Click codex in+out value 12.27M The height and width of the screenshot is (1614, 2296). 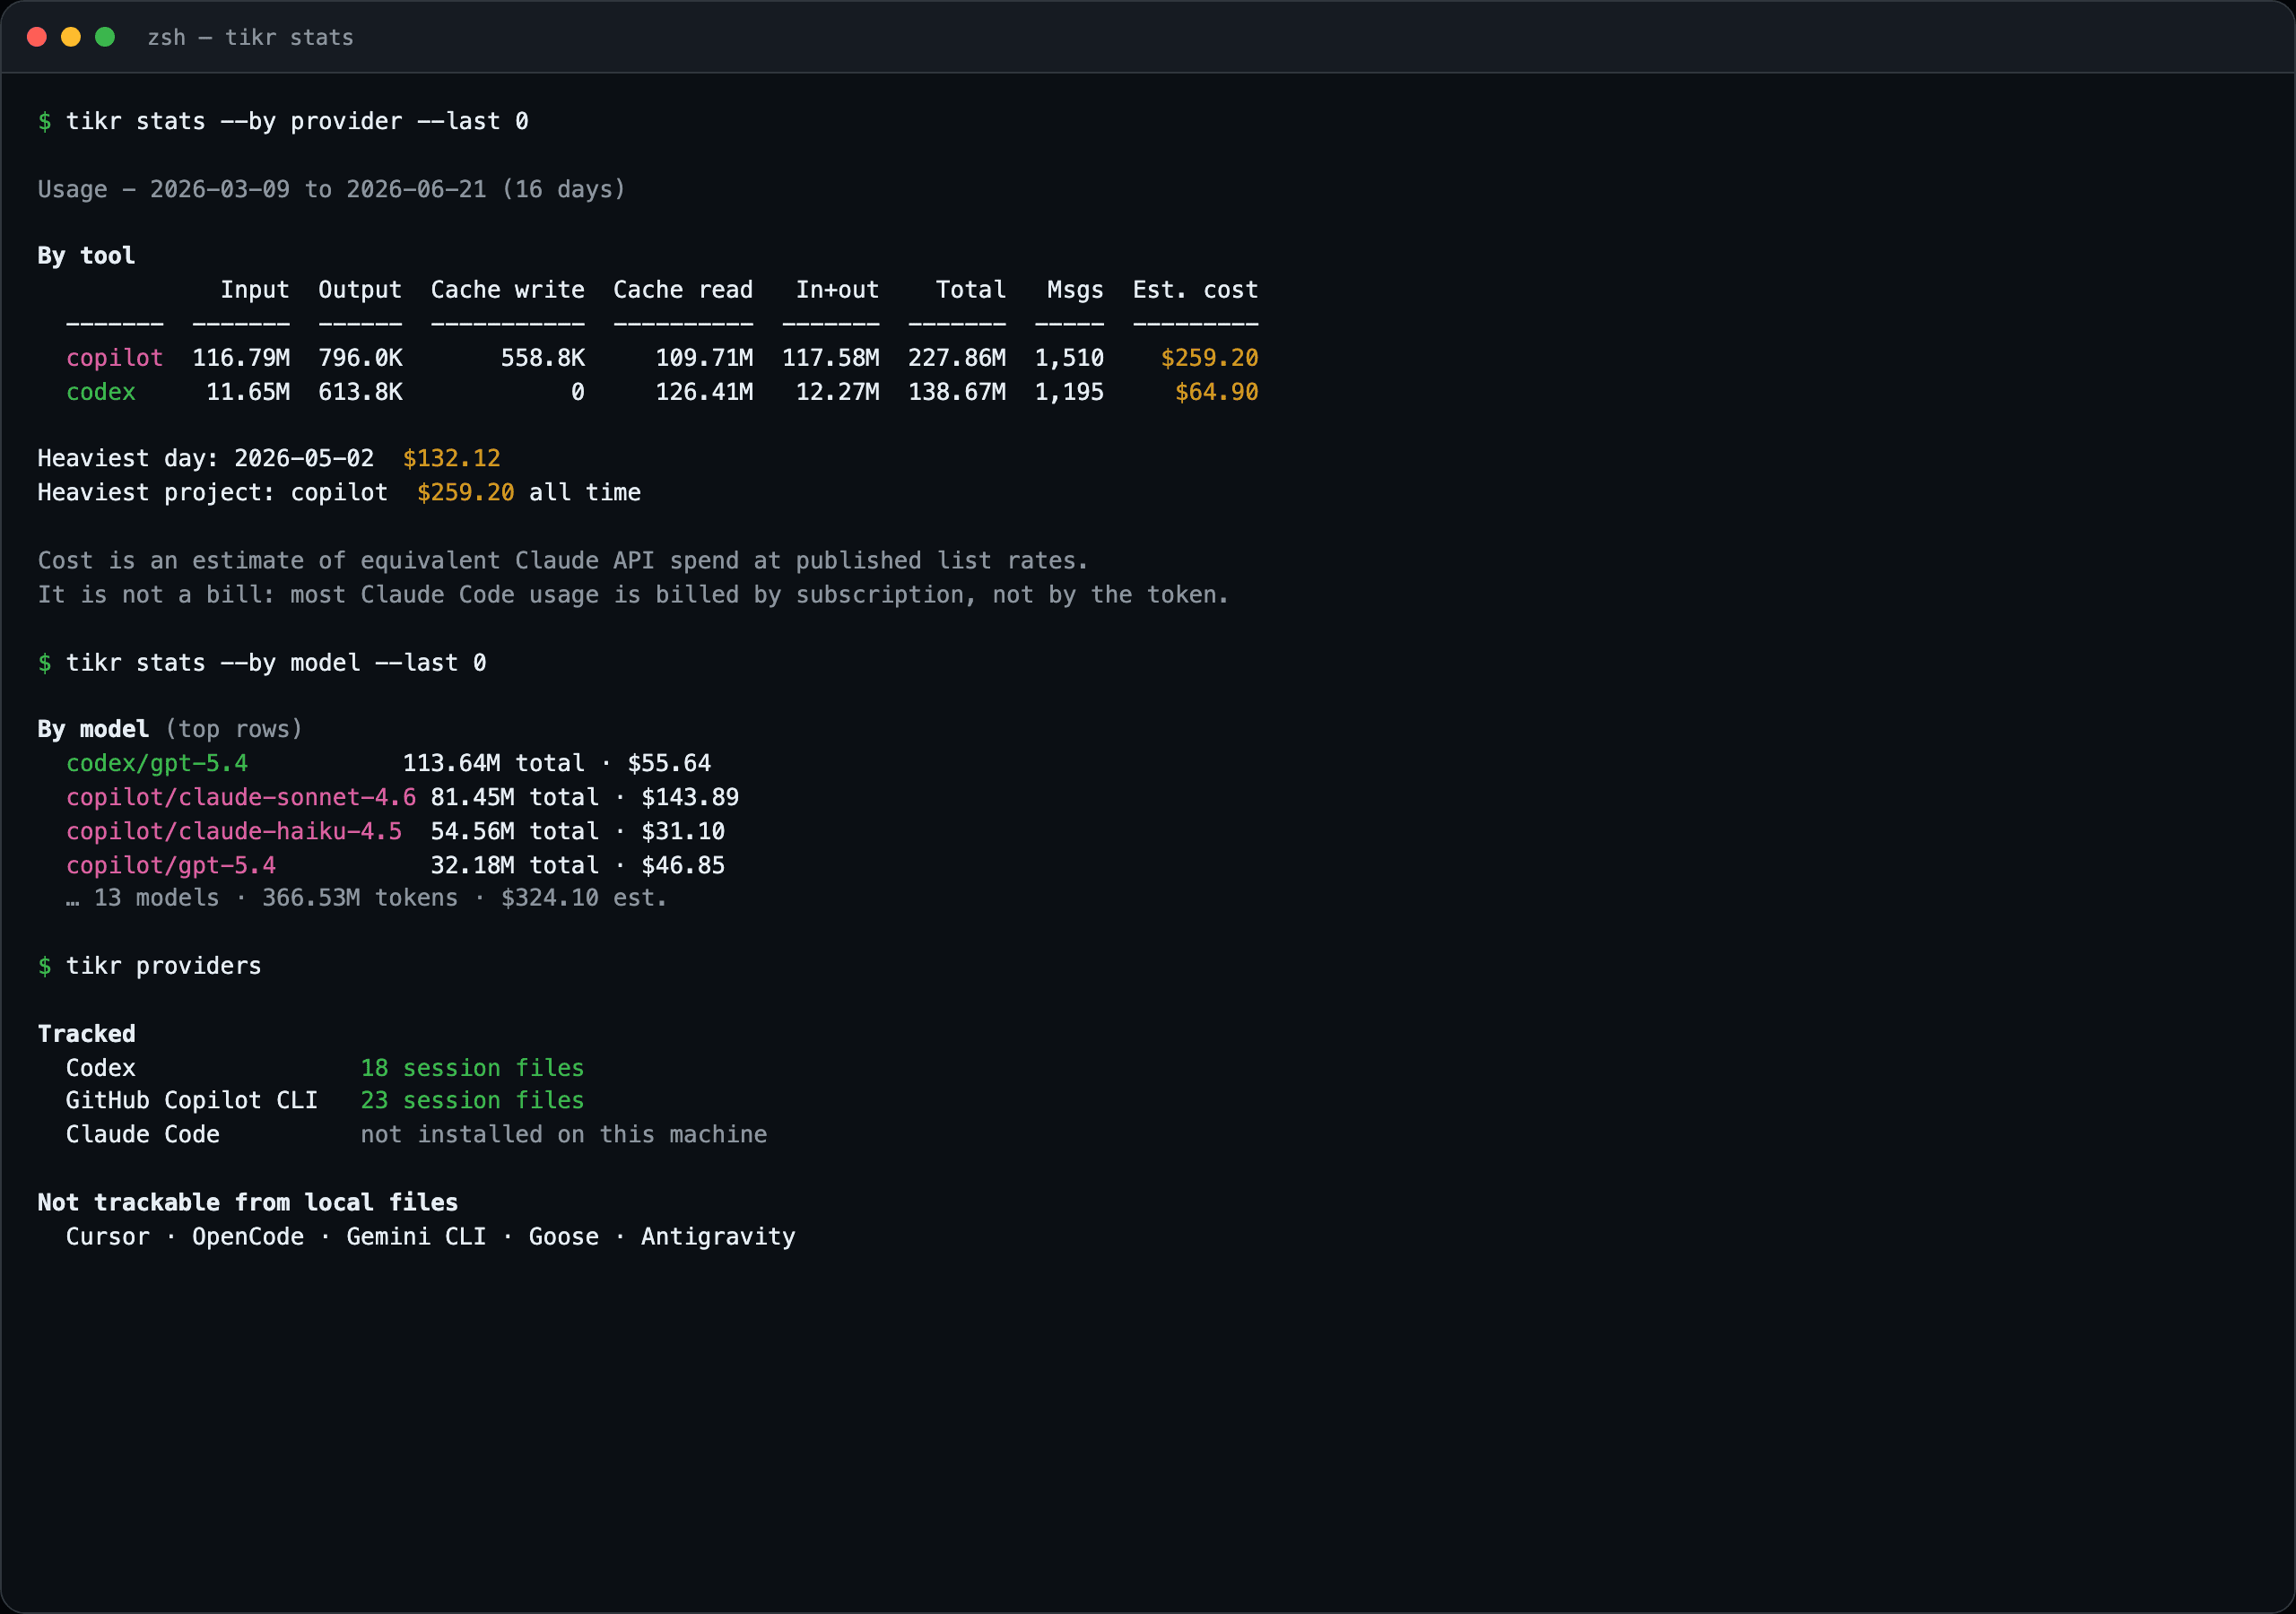pyautogui.click(x=837, y=392)
